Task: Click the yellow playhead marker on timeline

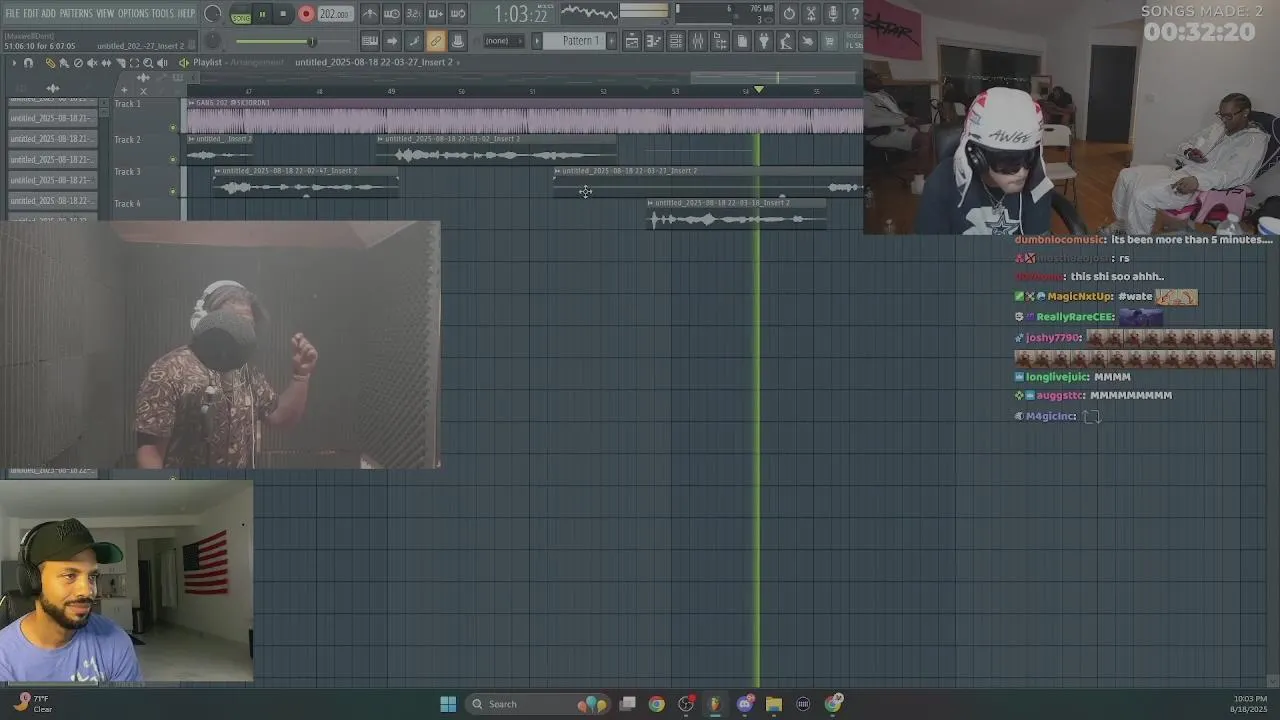Action: [758, 90]
